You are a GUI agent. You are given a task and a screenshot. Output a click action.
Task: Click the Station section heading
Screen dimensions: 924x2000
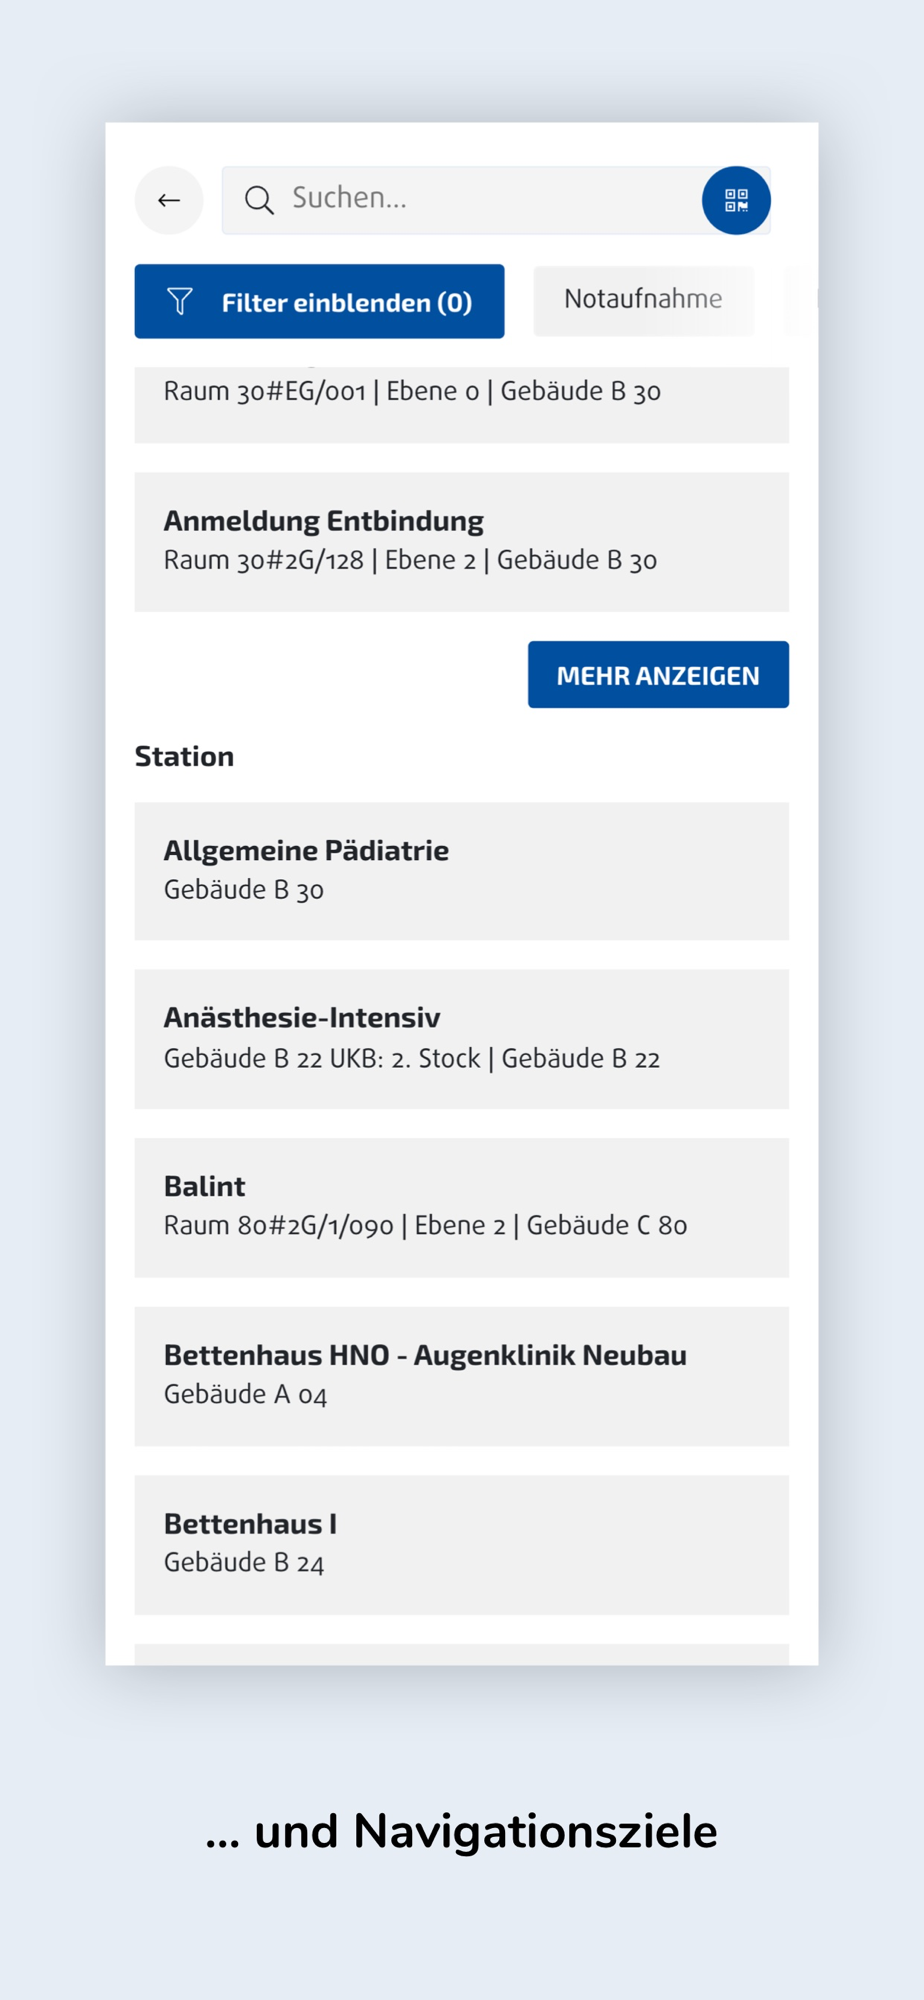click(185, 756)
